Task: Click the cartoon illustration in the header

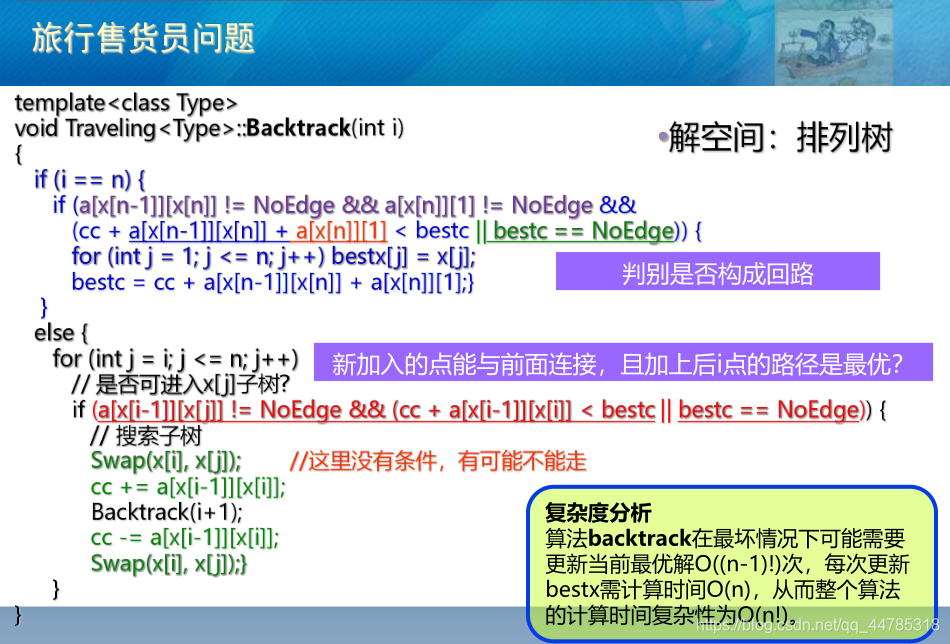Action: pos(833,42)
